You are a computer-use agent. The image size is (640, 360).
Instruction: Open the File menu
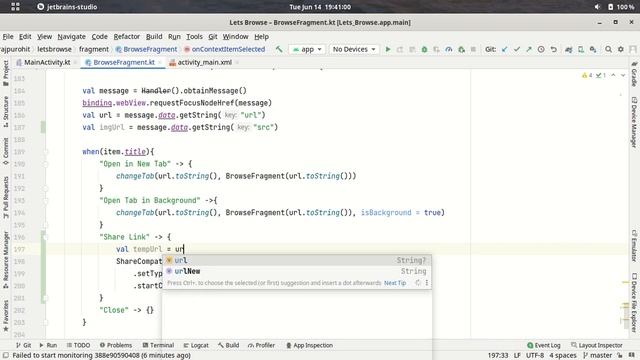(x=8, y=36)
